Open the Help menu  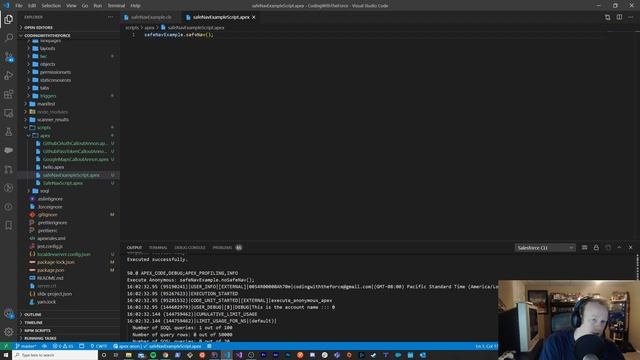pyautogui.click(x=136, y=6)
